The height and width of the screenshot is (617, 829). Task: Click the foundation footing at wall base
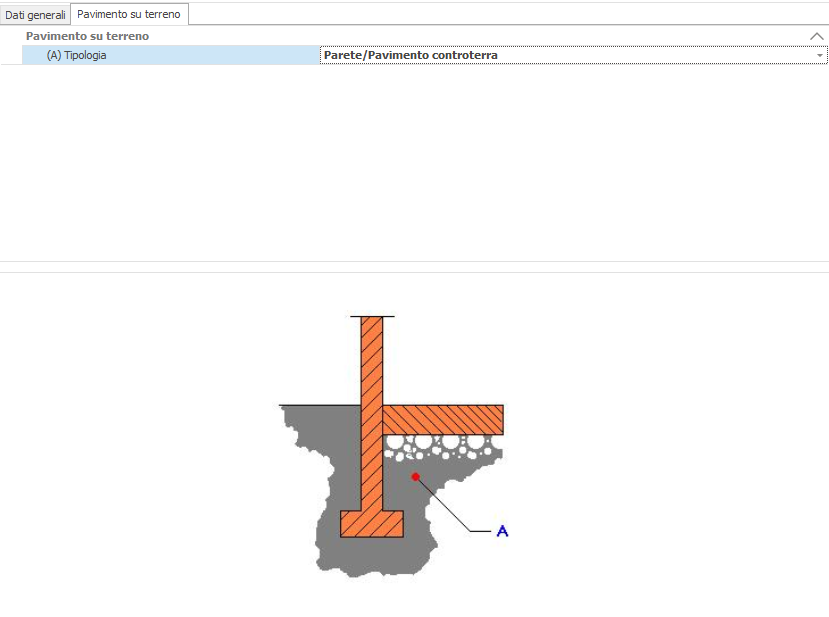point(371,524)
